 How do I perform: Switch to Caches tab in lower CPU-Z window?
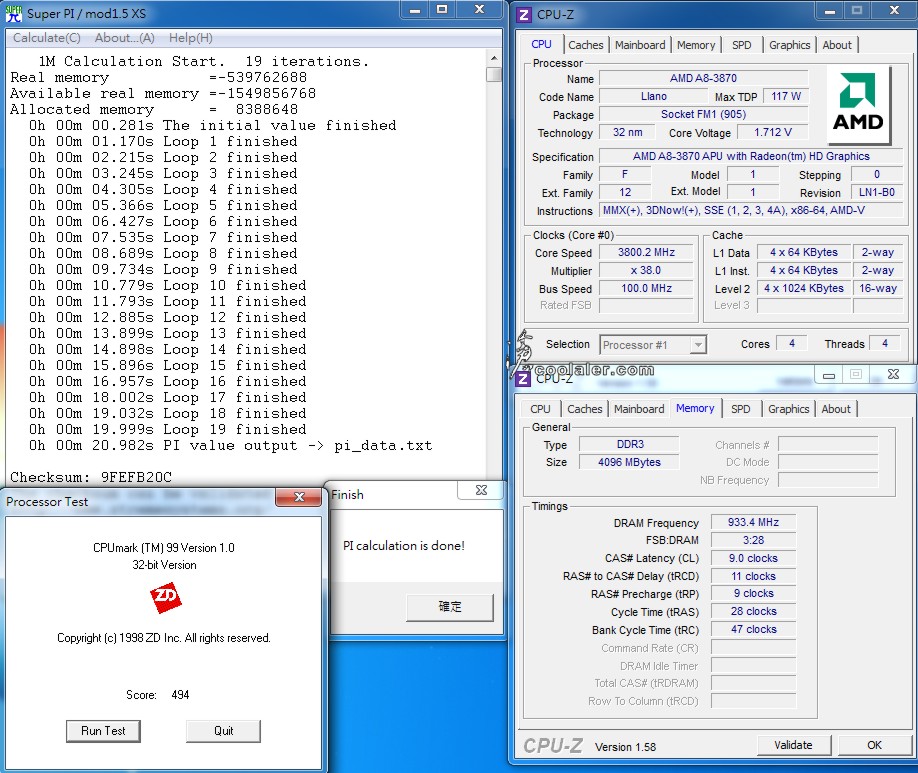point(585,409)
